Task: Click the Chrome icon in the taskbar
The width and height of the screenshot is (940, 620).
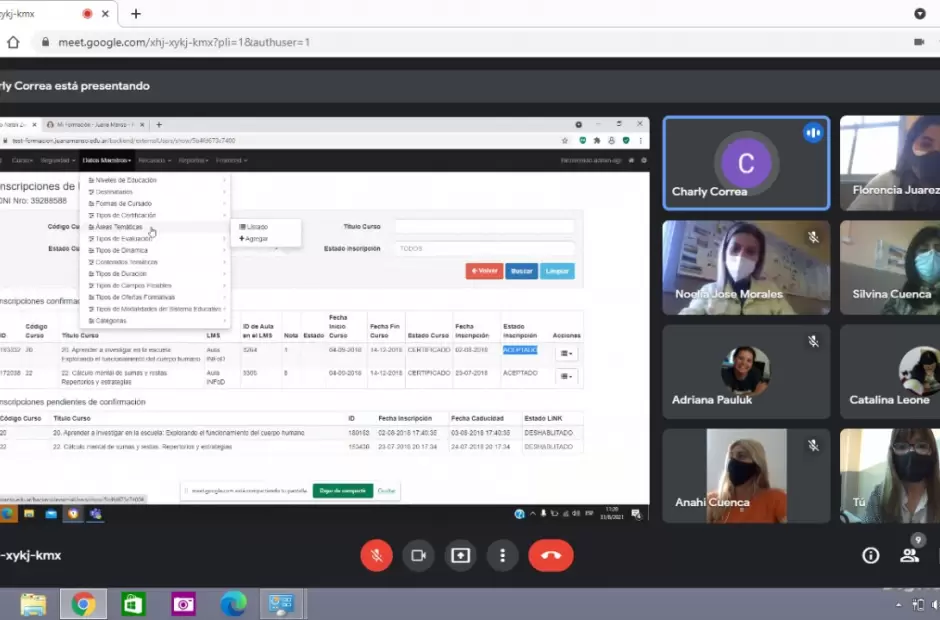Action: point(83,604)
